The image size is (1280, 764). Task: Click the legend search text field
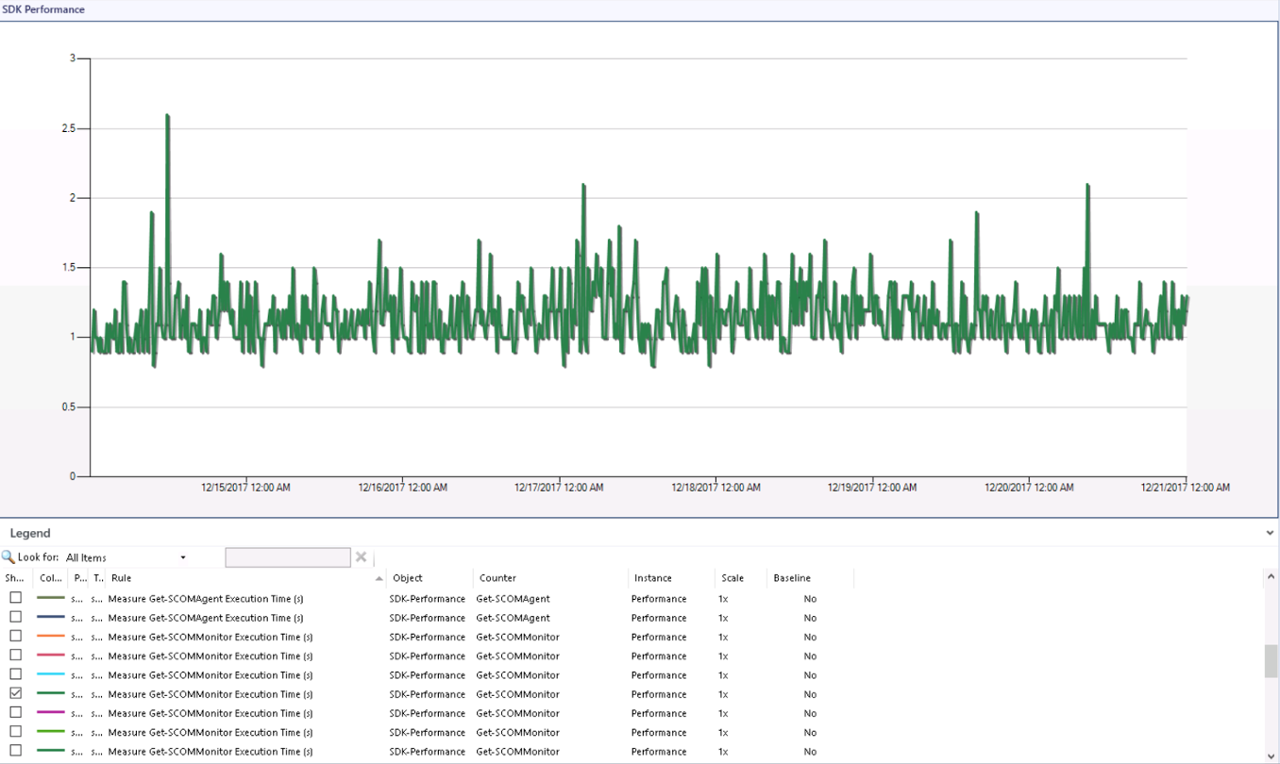point(287,557)
